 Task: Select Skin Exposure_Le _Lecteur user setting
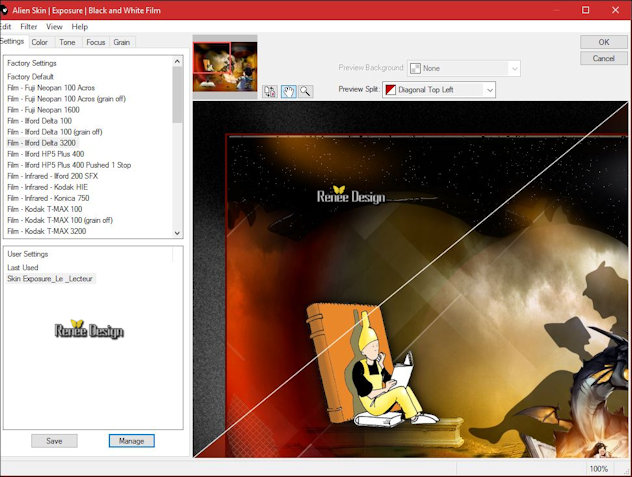[50, 279]
